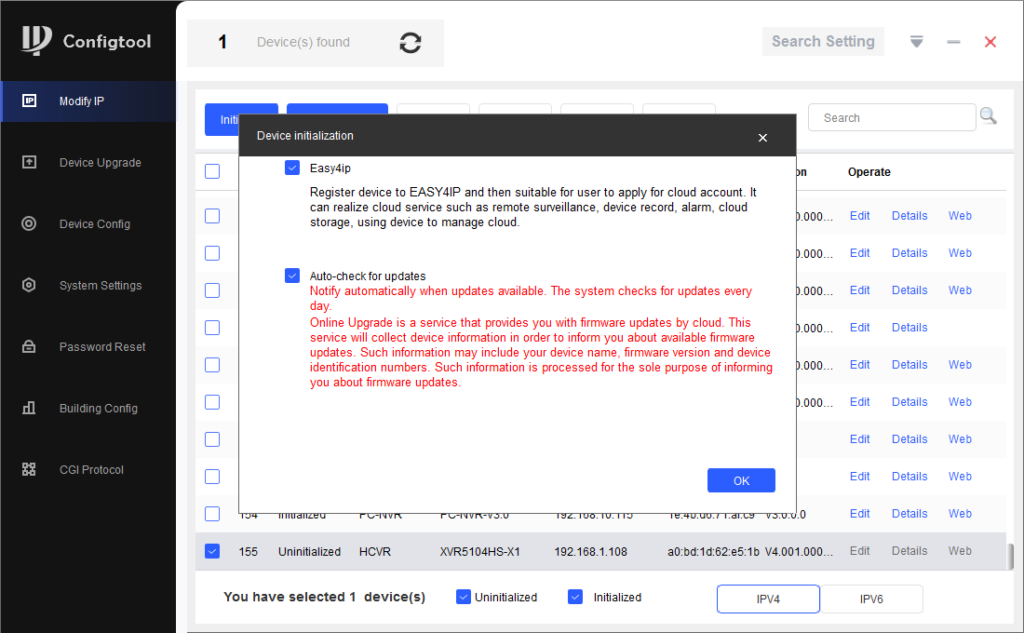Toggle the Initialized filter checkbox

coord(575,597)
